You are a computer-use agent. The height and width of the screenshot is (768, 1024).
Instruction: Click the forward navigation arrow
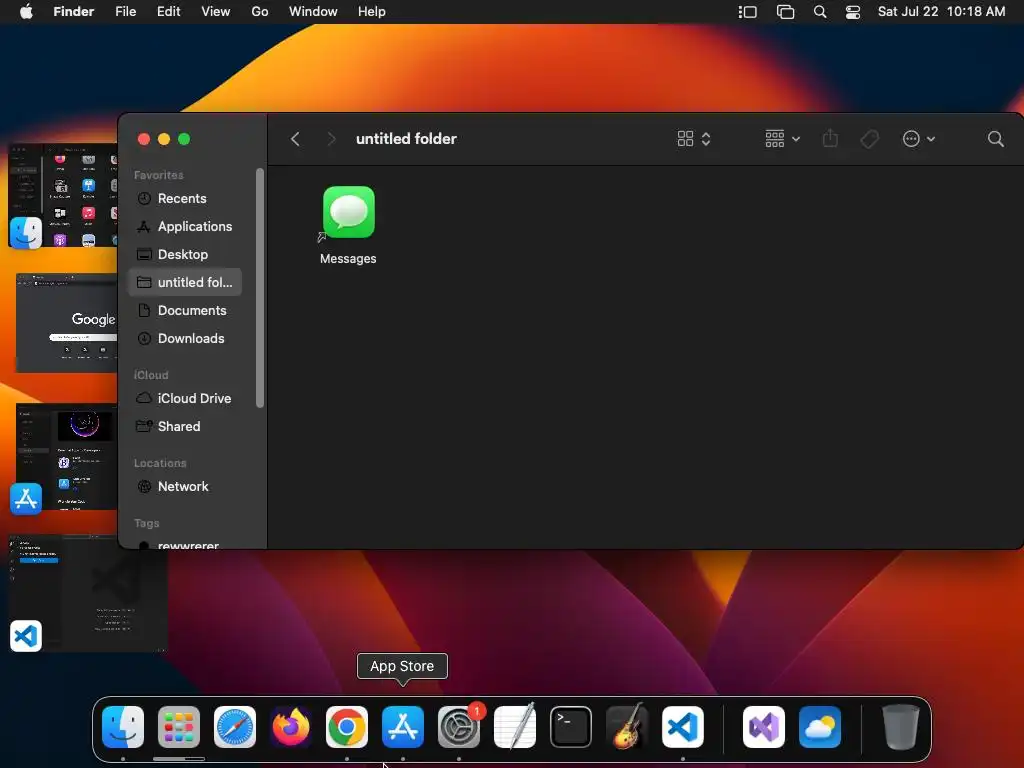tap(331, 139)
